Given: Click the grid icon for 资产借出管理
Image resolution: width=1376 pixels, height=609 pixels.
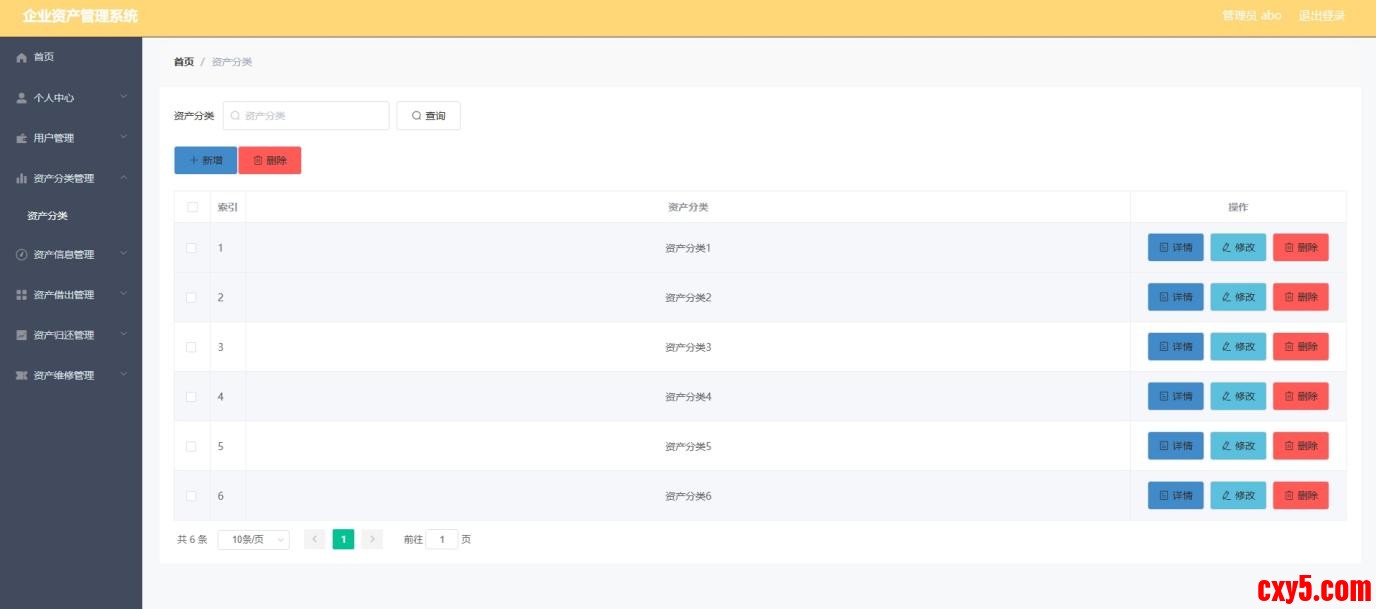Looking at the screenshot, I should (x=22, y=295).
